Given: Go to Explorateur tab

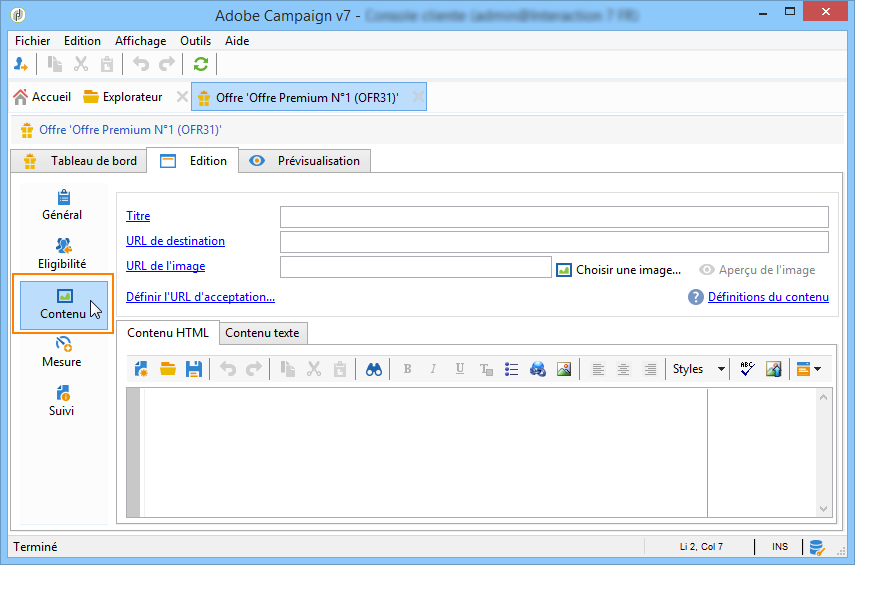Looking at the screenshot, I should pyautogui.click(x=123, y=97).
